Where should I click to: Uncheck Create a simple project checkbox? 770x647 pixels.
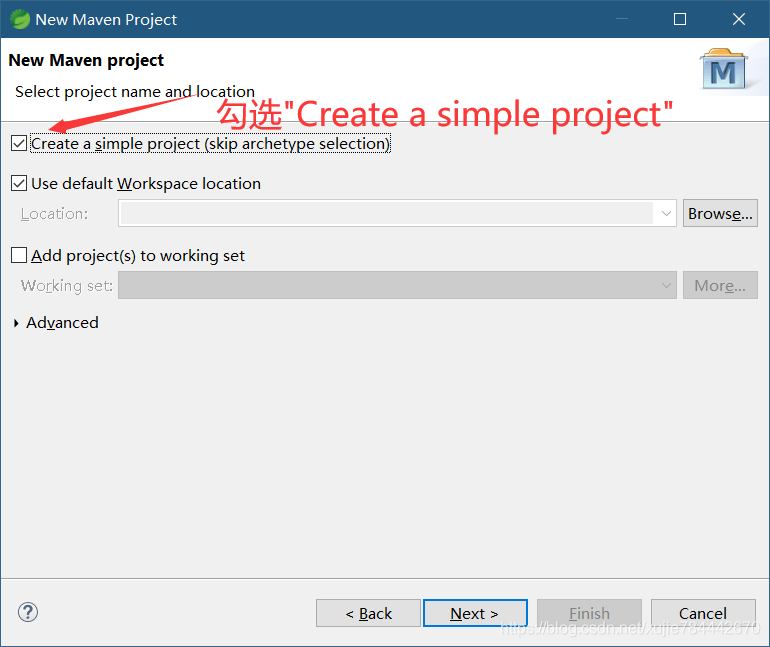click(19, 143)
